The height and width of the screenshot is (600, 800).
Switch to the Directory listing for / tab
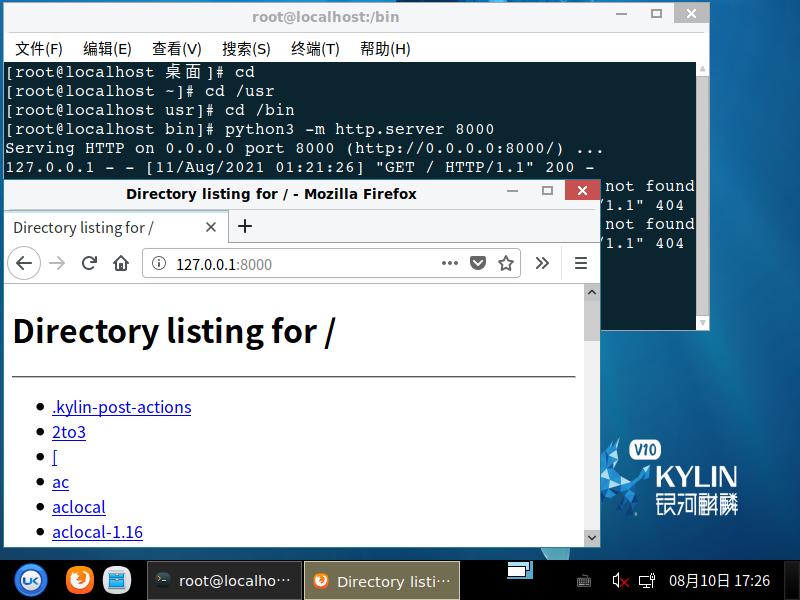point(100,227)
